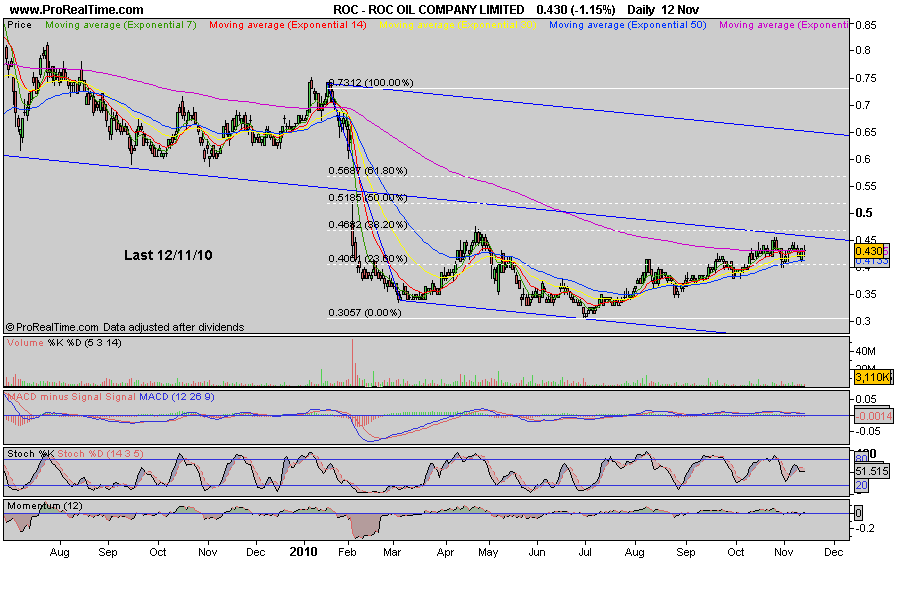Viewport: 900px width, 600px height.
Task: Select the 0.35 price axis value
Action: (866, 295)
